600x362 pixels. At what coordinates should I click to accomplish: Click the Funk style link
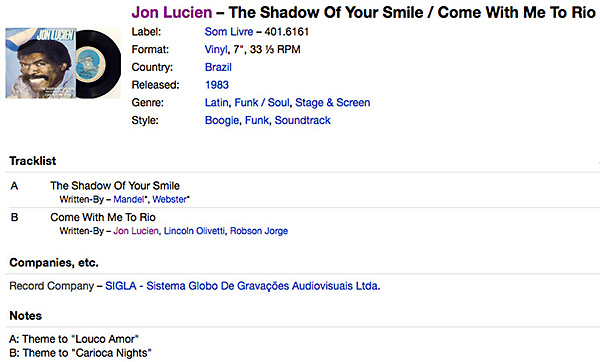[257, 120]
